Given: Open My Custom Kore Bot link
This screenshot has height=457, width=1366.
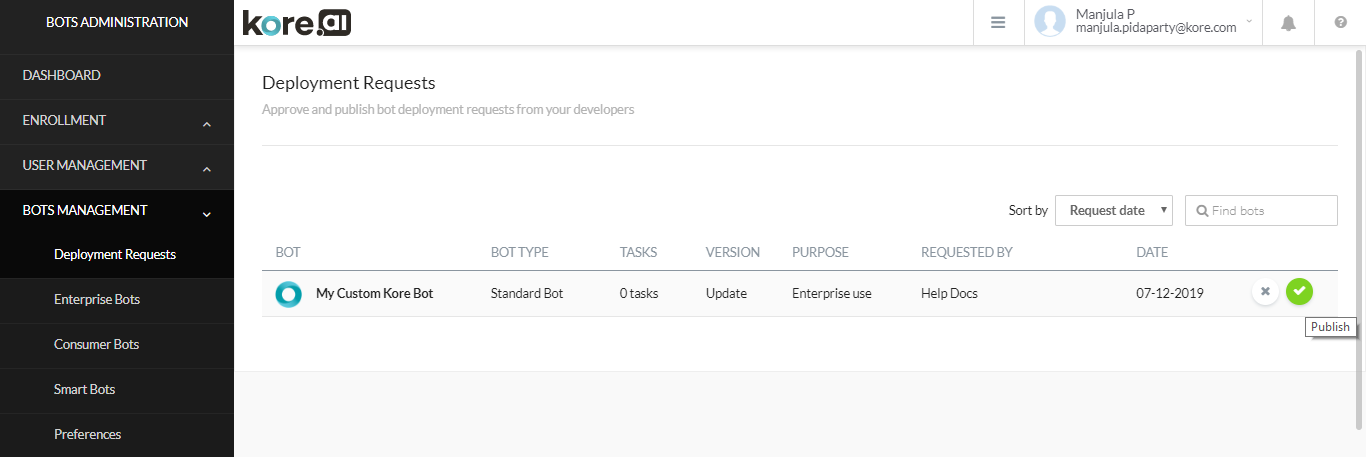Looking at the screenshot, I should (x=374, y=294).
